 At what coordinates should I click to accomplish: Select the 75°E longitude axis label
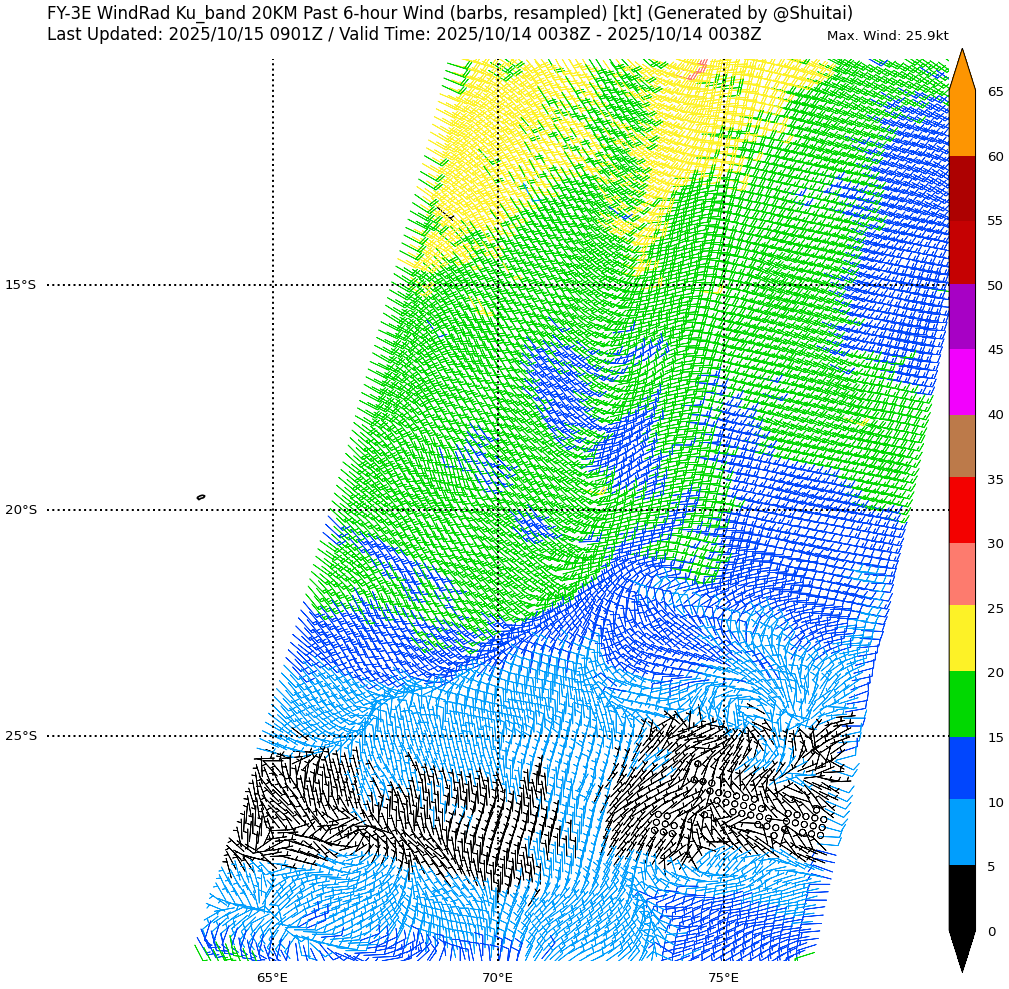tap(723, 977)
